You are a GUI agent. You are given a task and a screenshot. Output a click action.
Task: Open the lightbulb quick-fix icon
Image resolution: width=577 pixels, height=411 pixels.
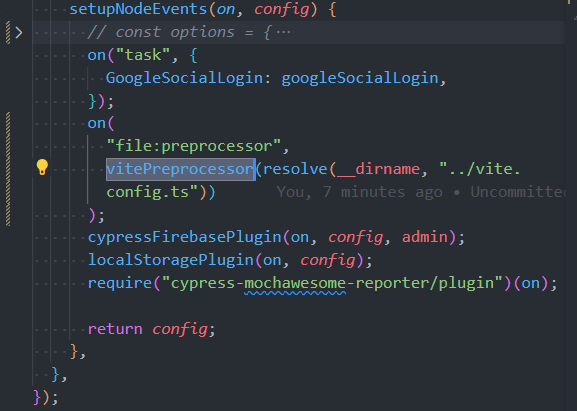pos(42,167)
